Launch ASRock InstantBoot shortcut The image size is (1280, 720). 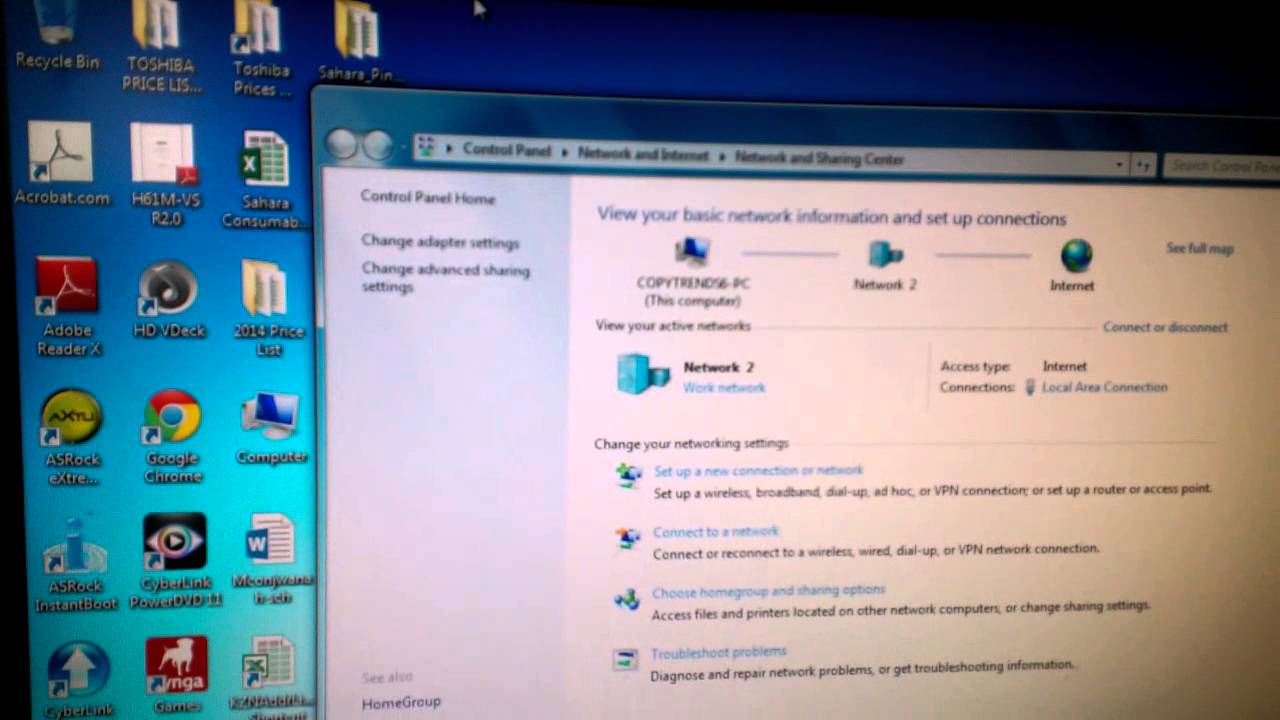click(x=75, y=565)
